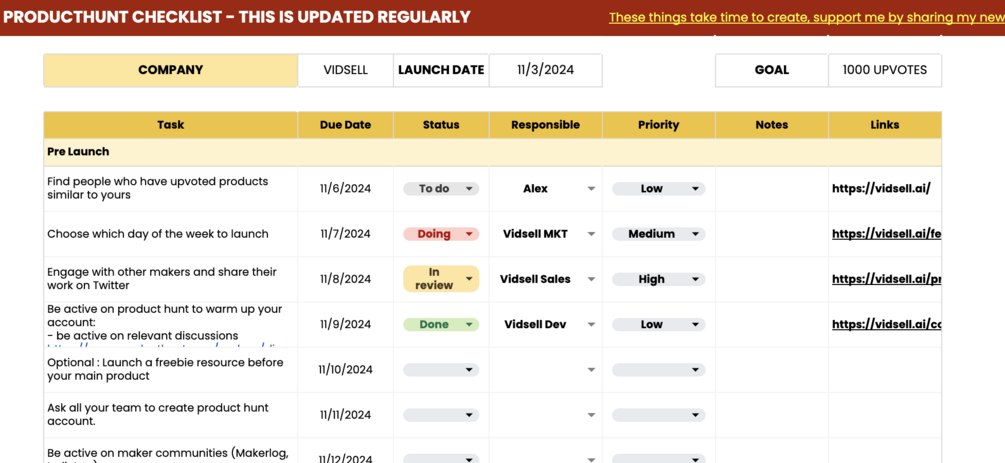1005x463 pixels.
Task: Select the due date cell '11/10/2024'
Action: point(345,370)
